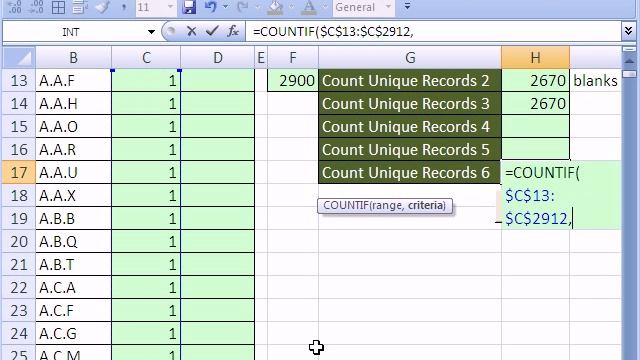Click the Count Unique Records 3 label
The height and width of the screenshot is (360, 640).
tap(410, 103)
